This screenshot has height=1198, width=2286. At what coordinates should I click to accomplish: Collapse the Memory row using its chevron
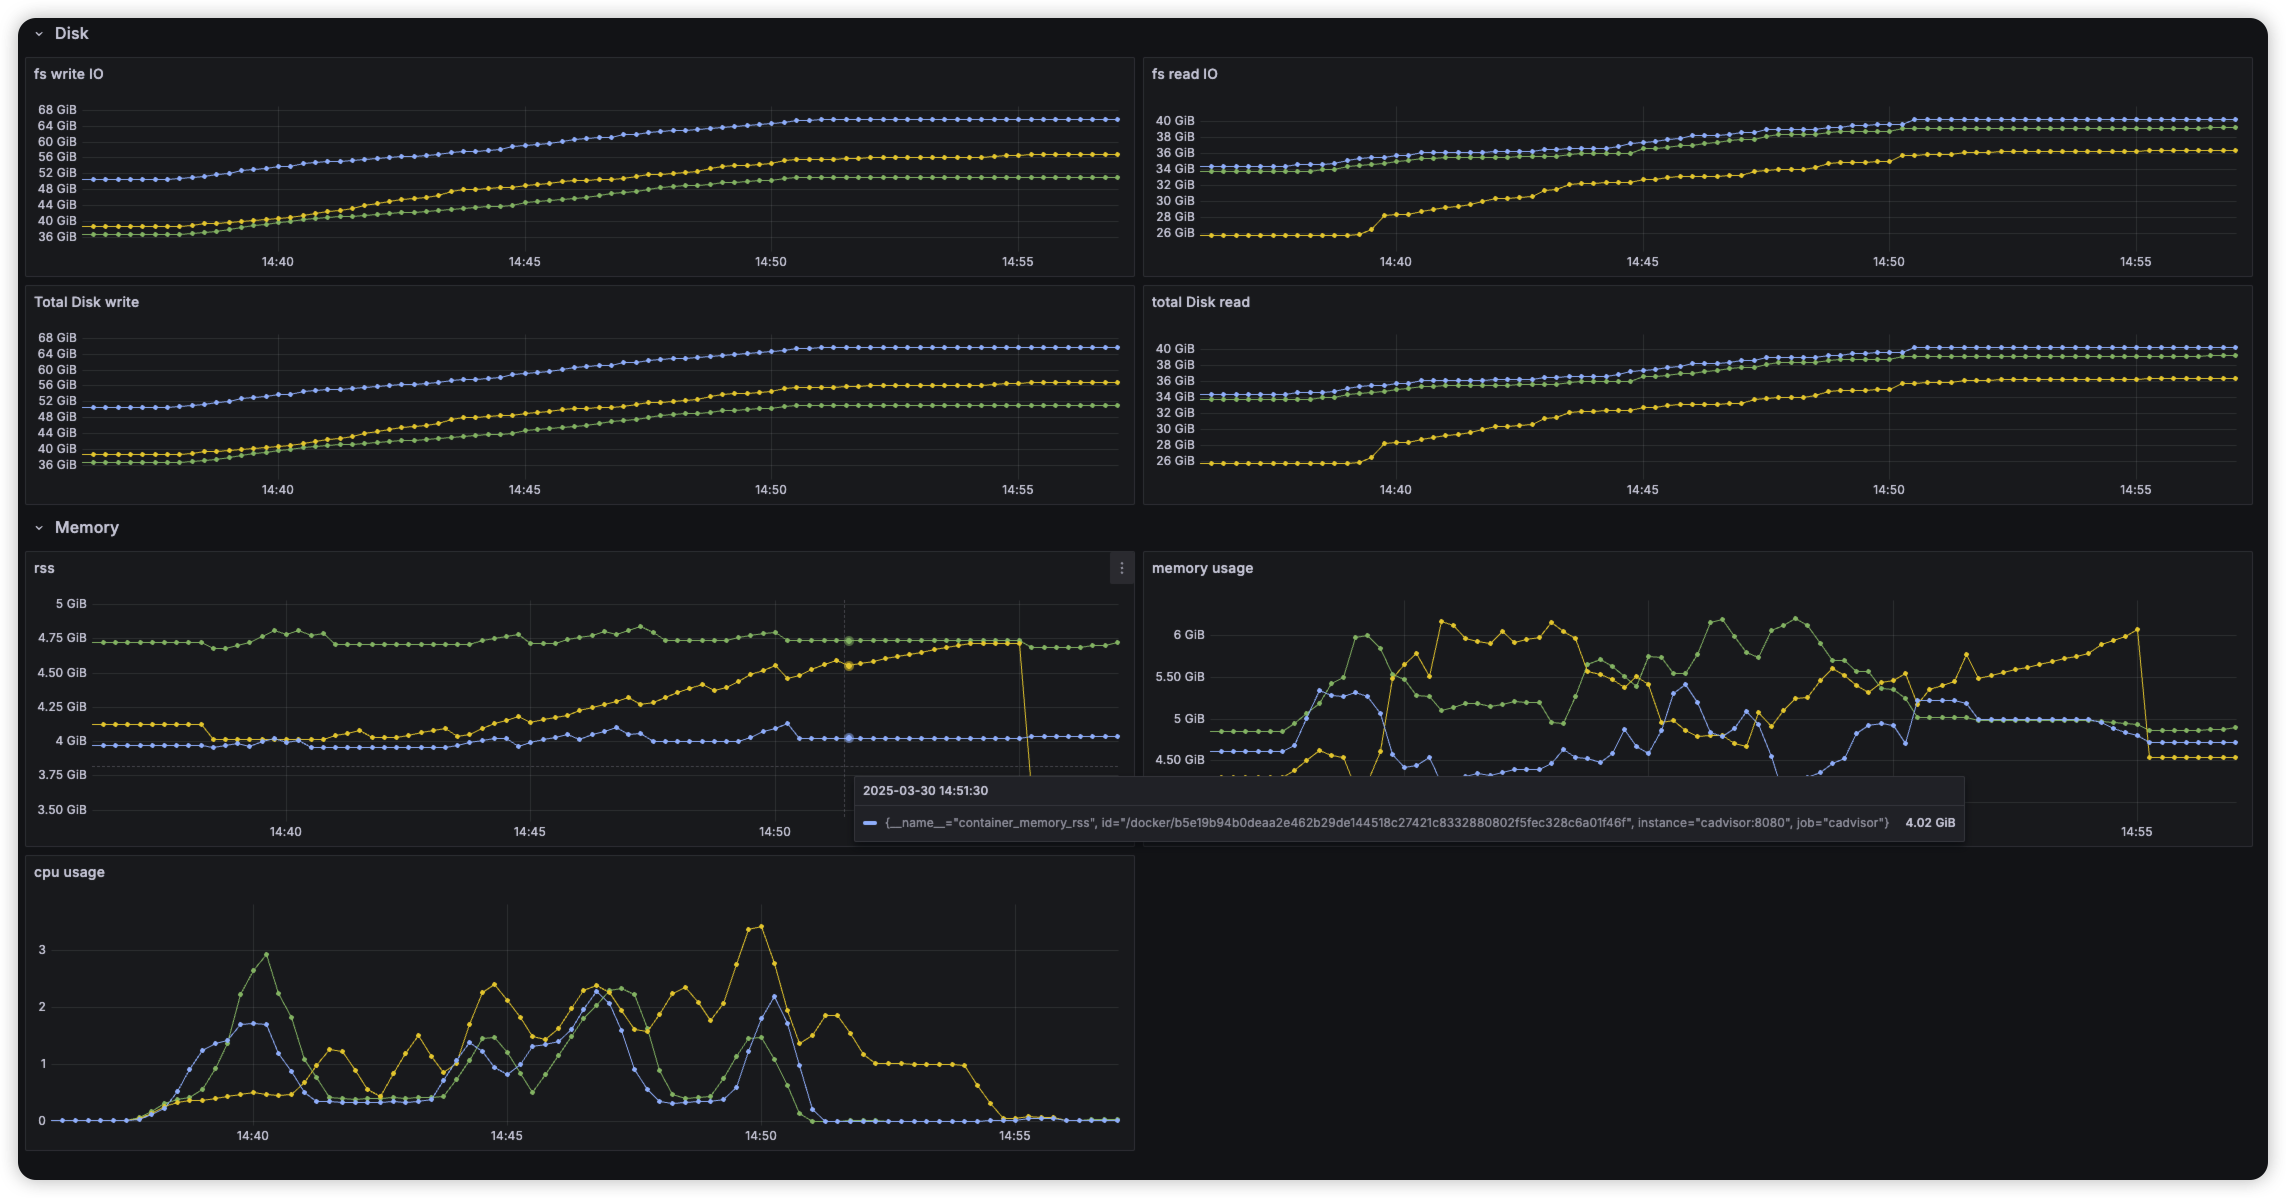coord(39,528)
